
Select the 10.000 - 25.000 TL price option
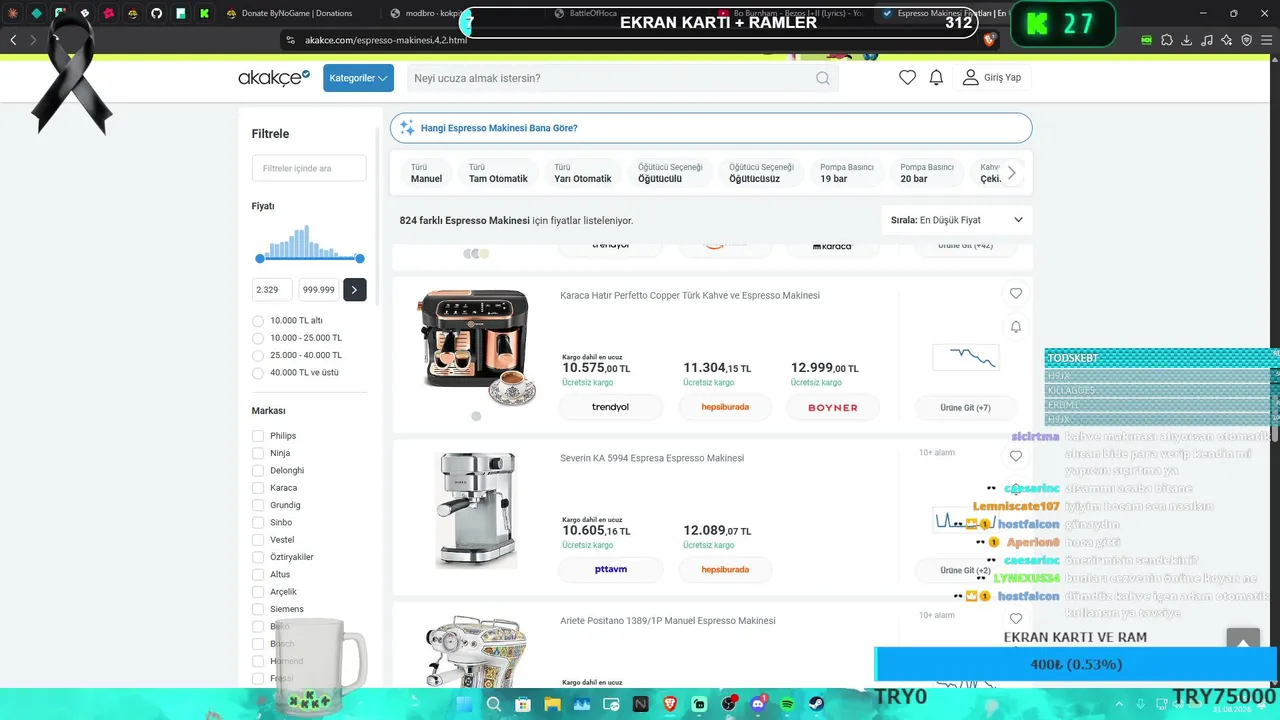tap(258, 338)
